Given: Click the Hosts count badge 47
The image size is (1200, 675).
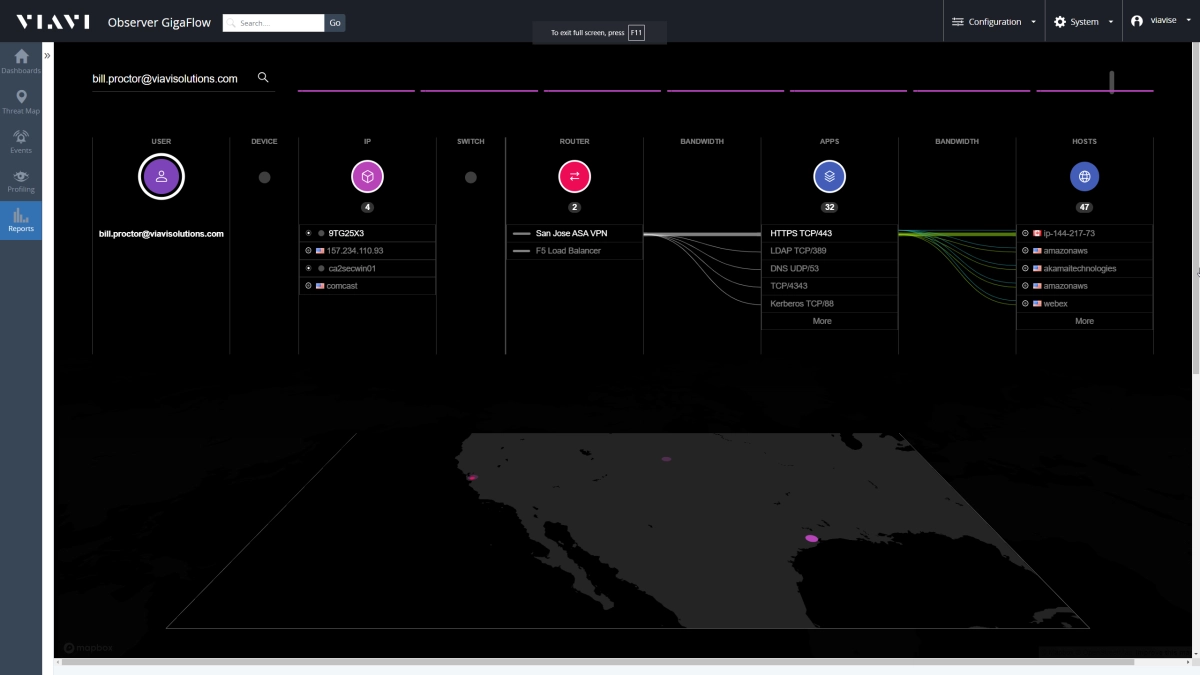Looking at the screenshot, I should pyautogui.click(x=1084, y=208).
